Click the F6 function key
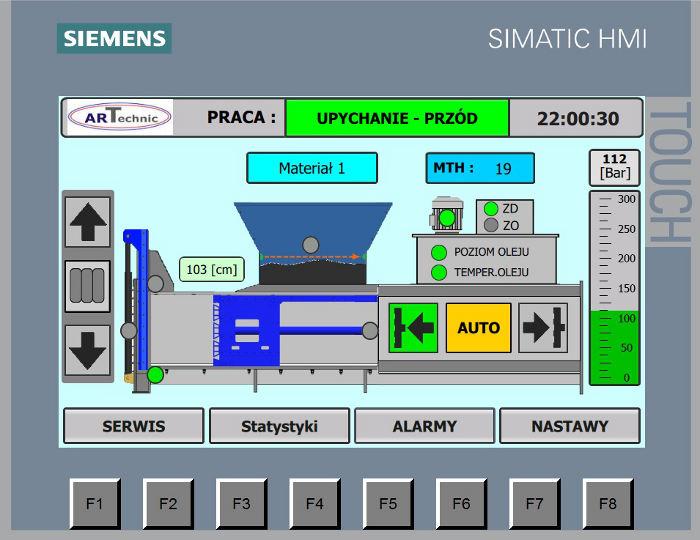Screen dimensions: 700x540 (x=461, y=504)
